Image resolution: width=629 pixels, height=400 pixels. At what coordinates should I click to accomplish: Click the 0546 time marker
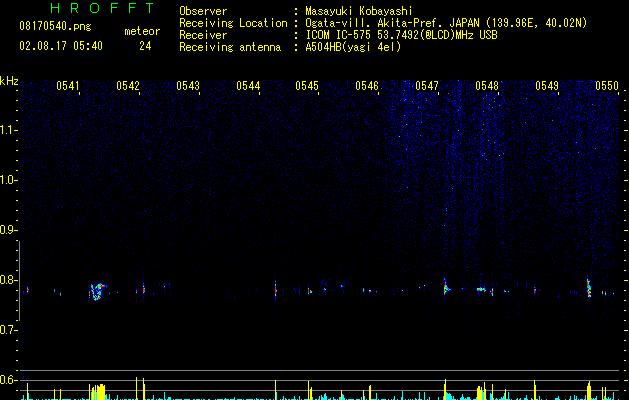pyautogui.click(x=367, y=86)
